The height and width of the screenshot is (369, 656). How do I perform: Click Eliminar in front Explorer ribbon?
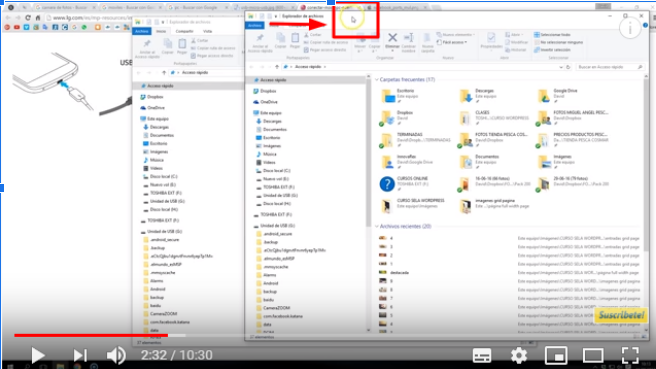click(x=392, y=41)
